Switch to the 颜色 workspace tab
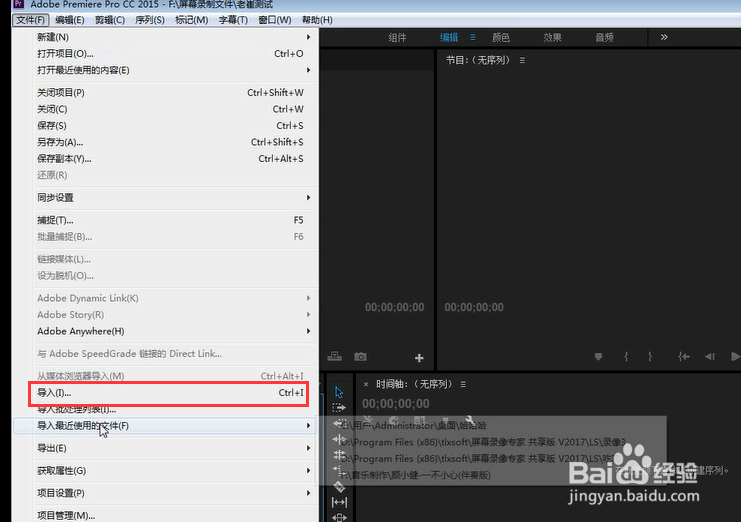 point(500,37)
